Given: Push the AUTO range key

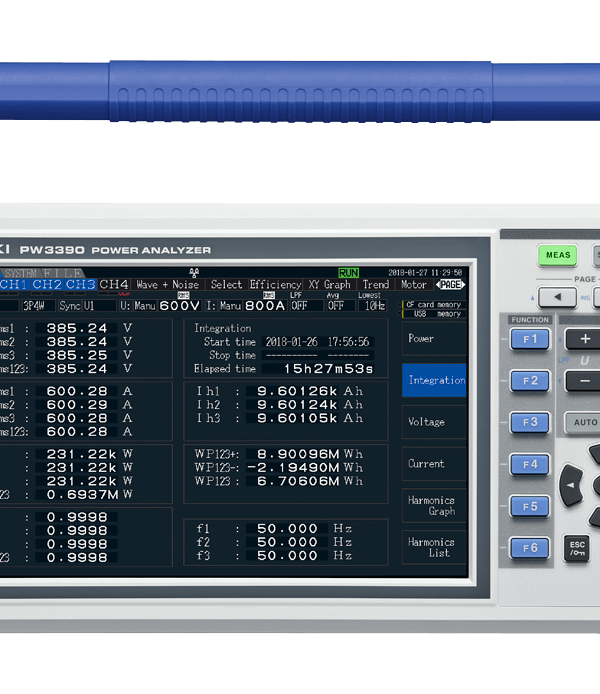Looking at the screenshot, I should pos(583,423).
